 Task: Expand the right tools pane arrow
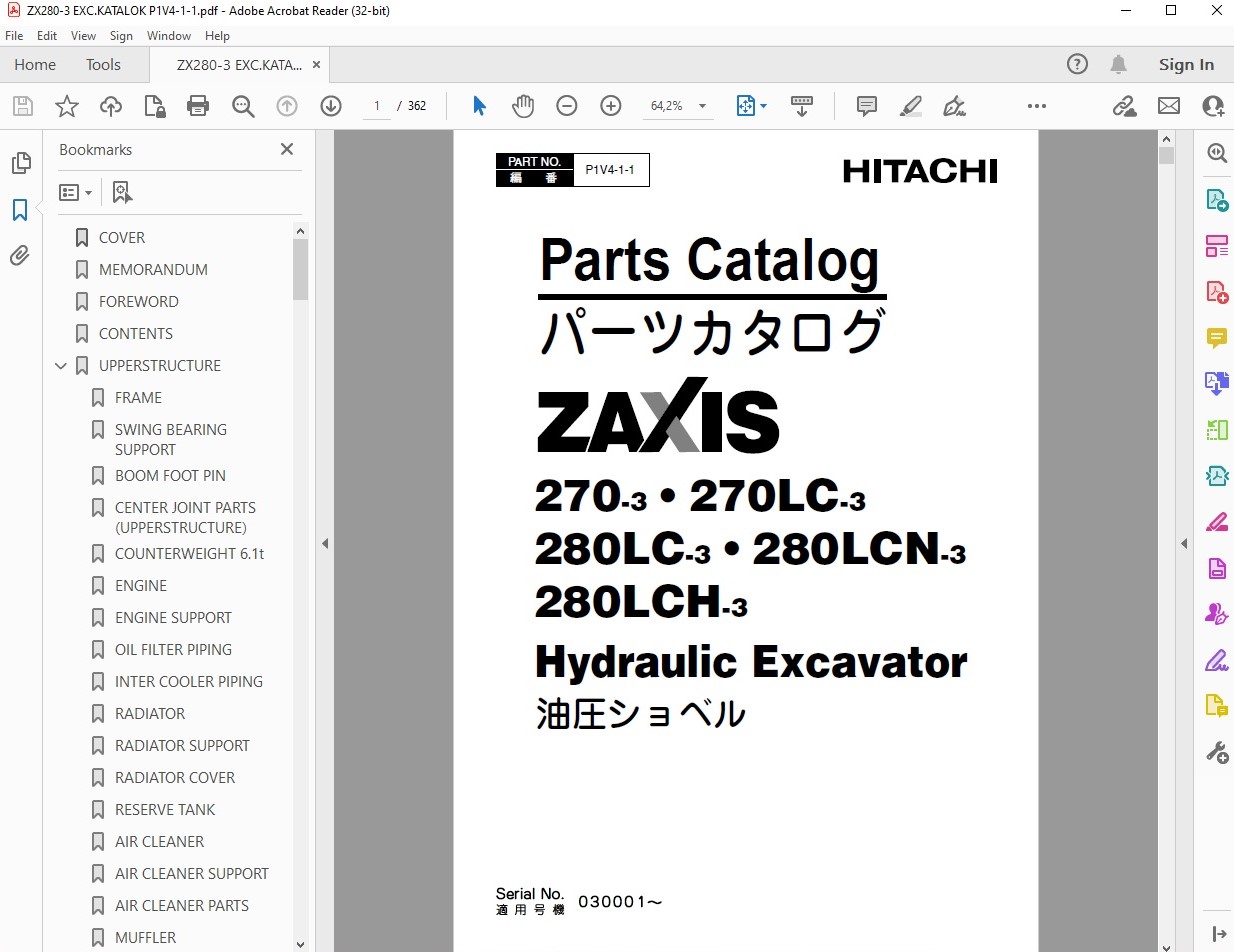pyautogui.click(x=1184, y=544)
